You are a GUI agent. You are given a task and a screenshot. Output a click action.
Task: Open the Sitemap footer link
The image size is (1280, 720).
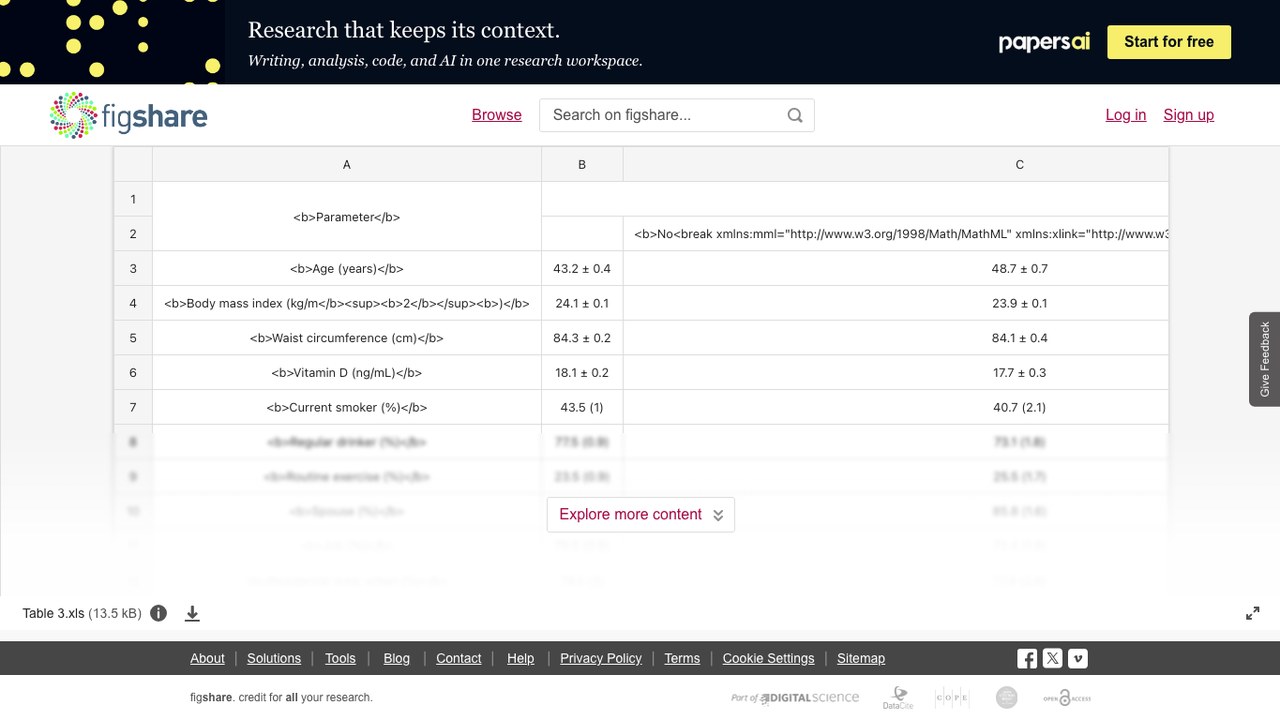[861, 658]
